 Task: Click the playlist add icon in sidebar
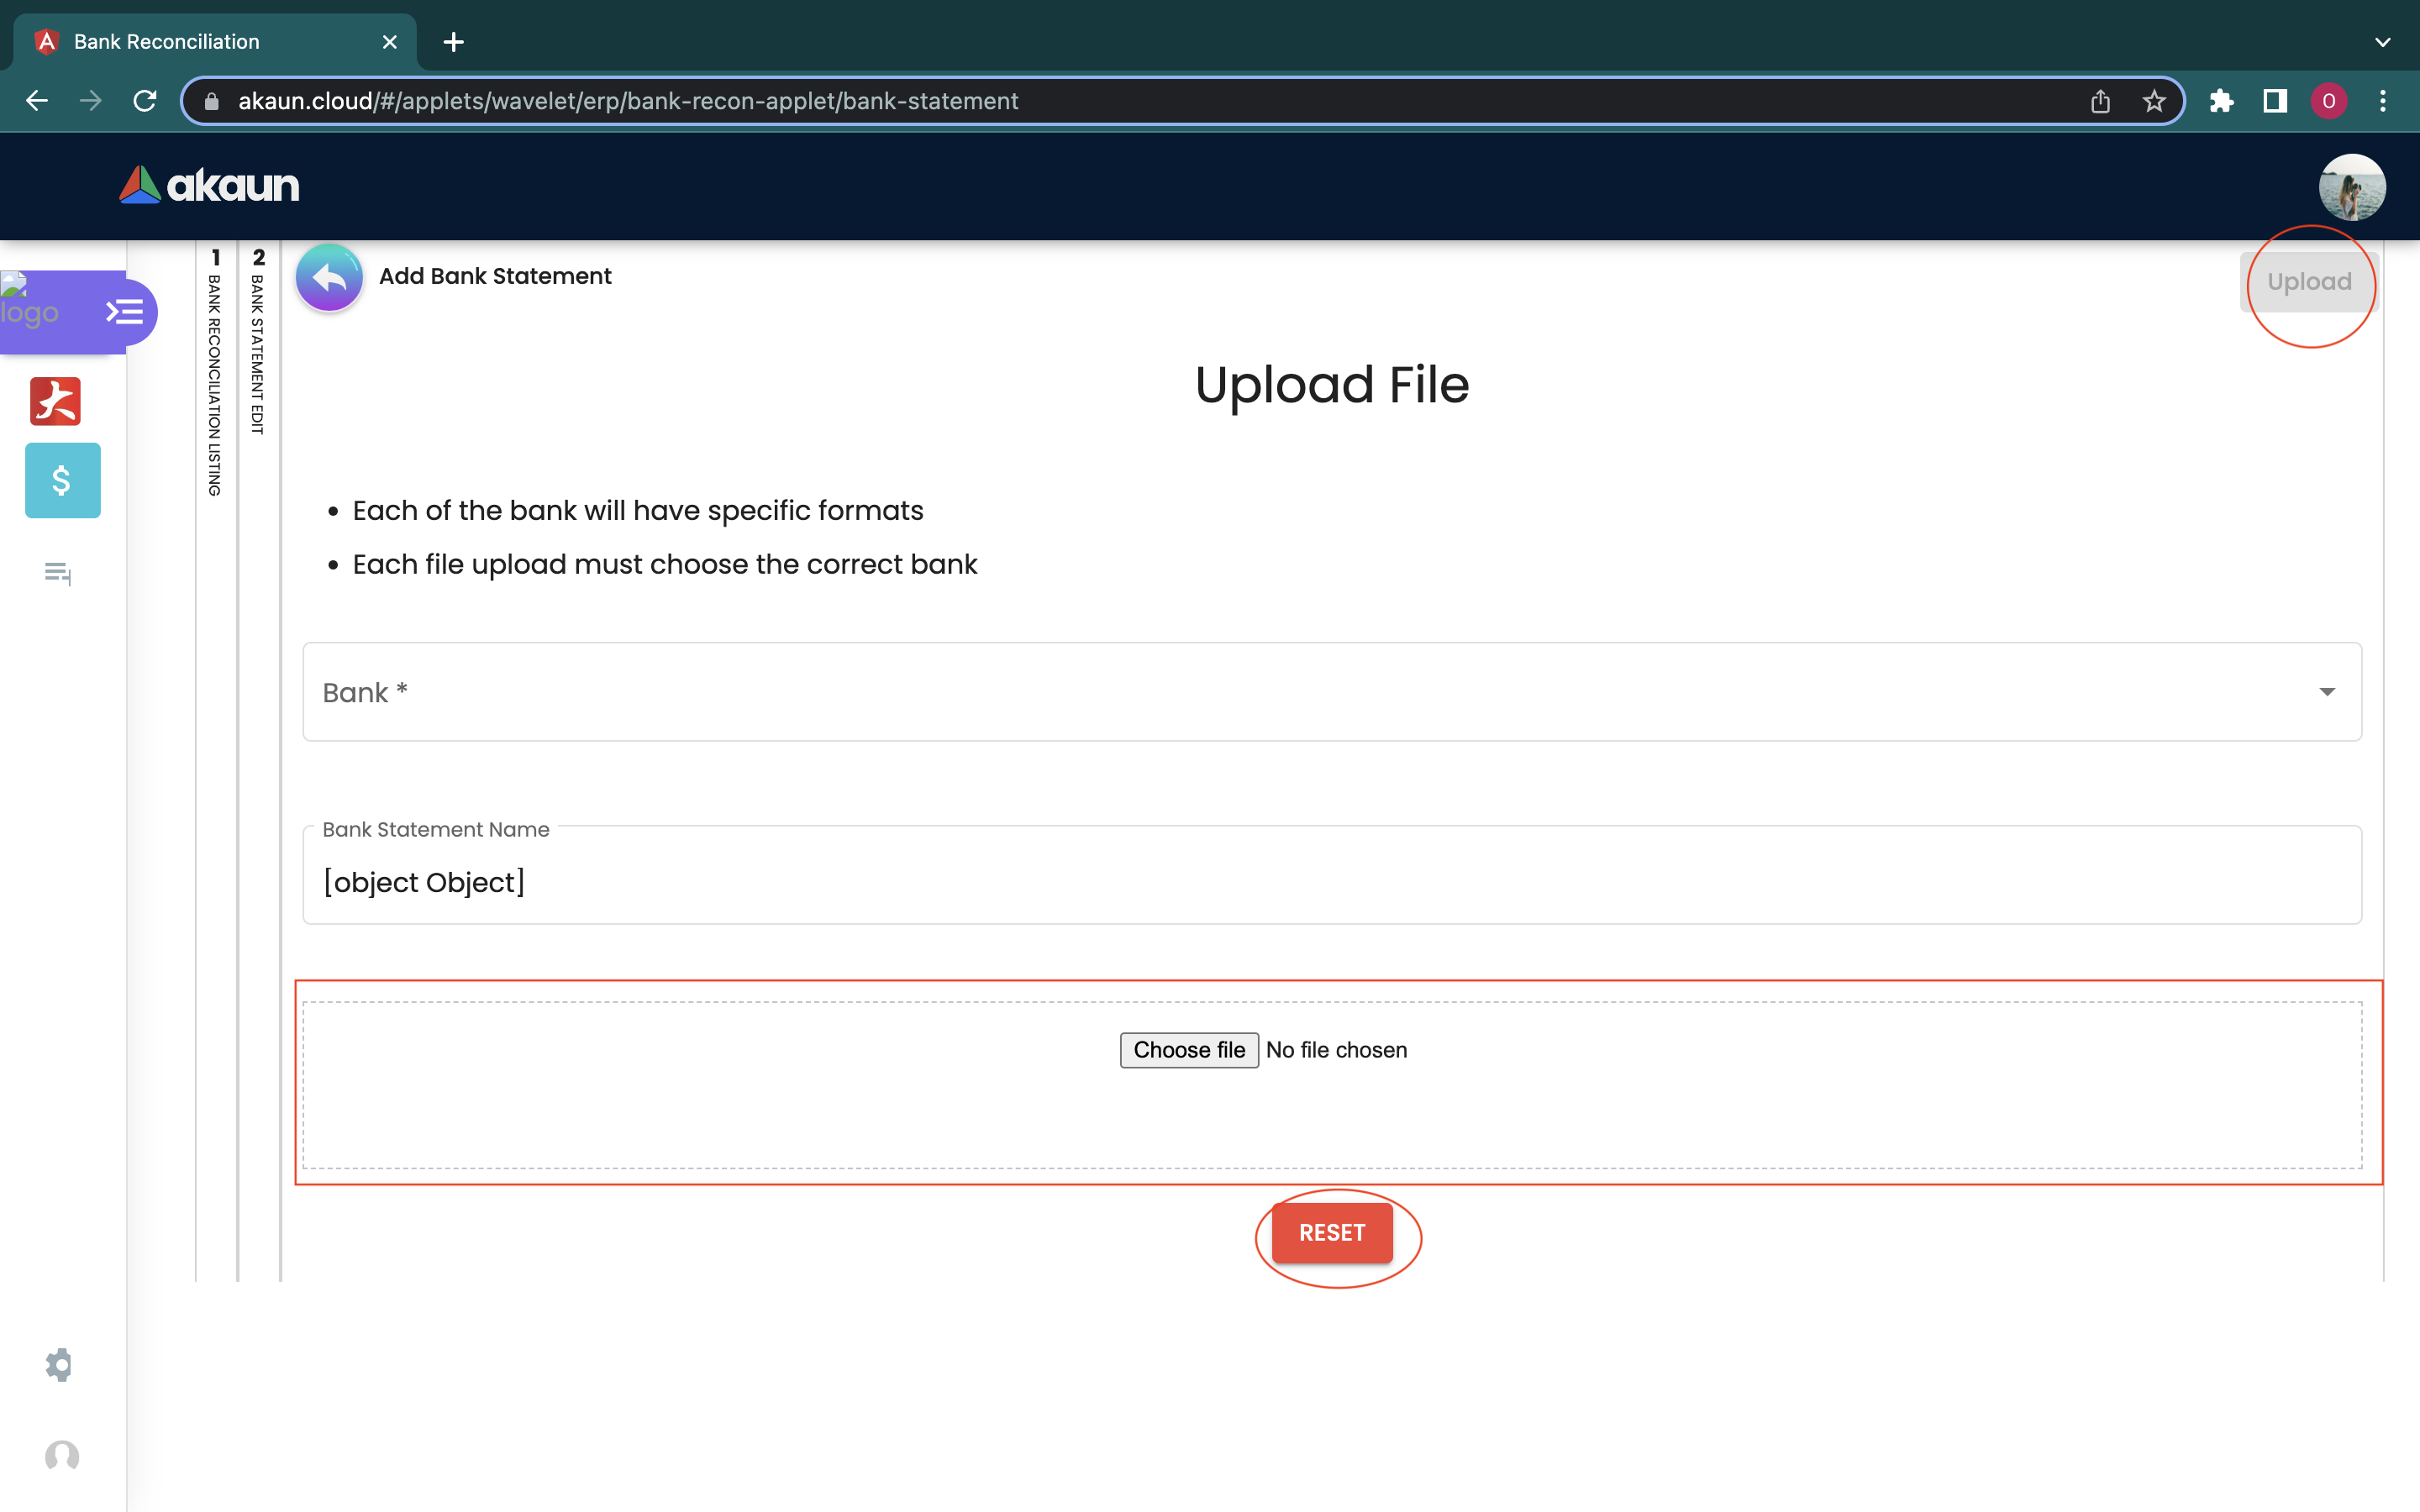click(58, 573)
